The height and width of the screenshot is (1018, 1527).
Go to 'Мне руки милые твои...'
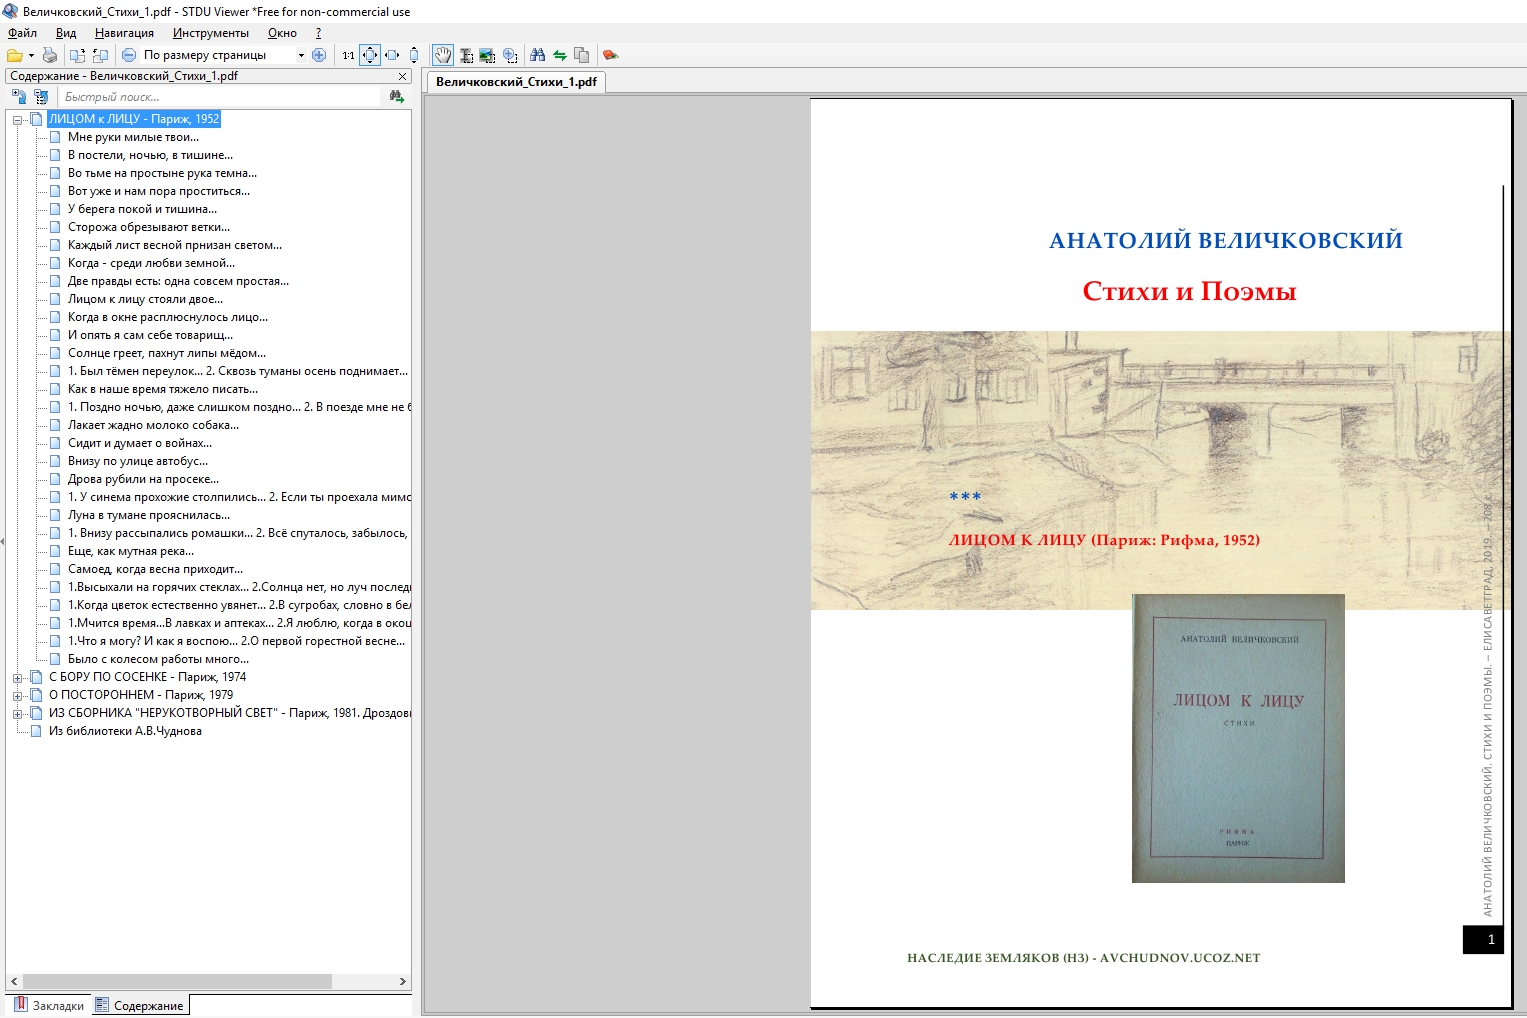[133, 137]
